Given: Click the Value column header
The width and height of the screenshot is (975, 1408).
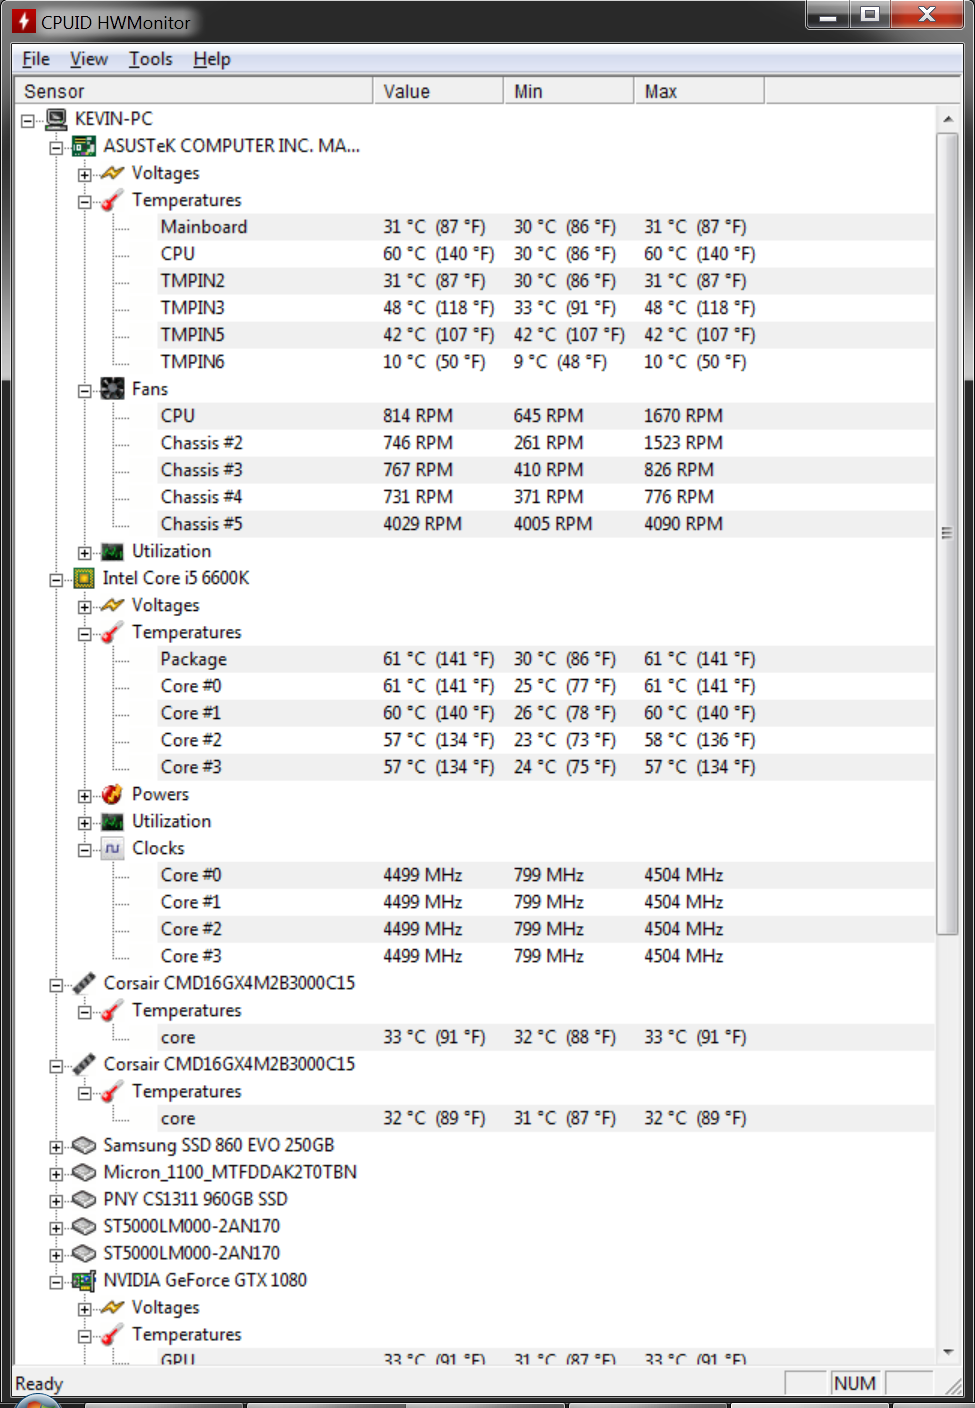Looking at the screenshot, I should 437,91.
